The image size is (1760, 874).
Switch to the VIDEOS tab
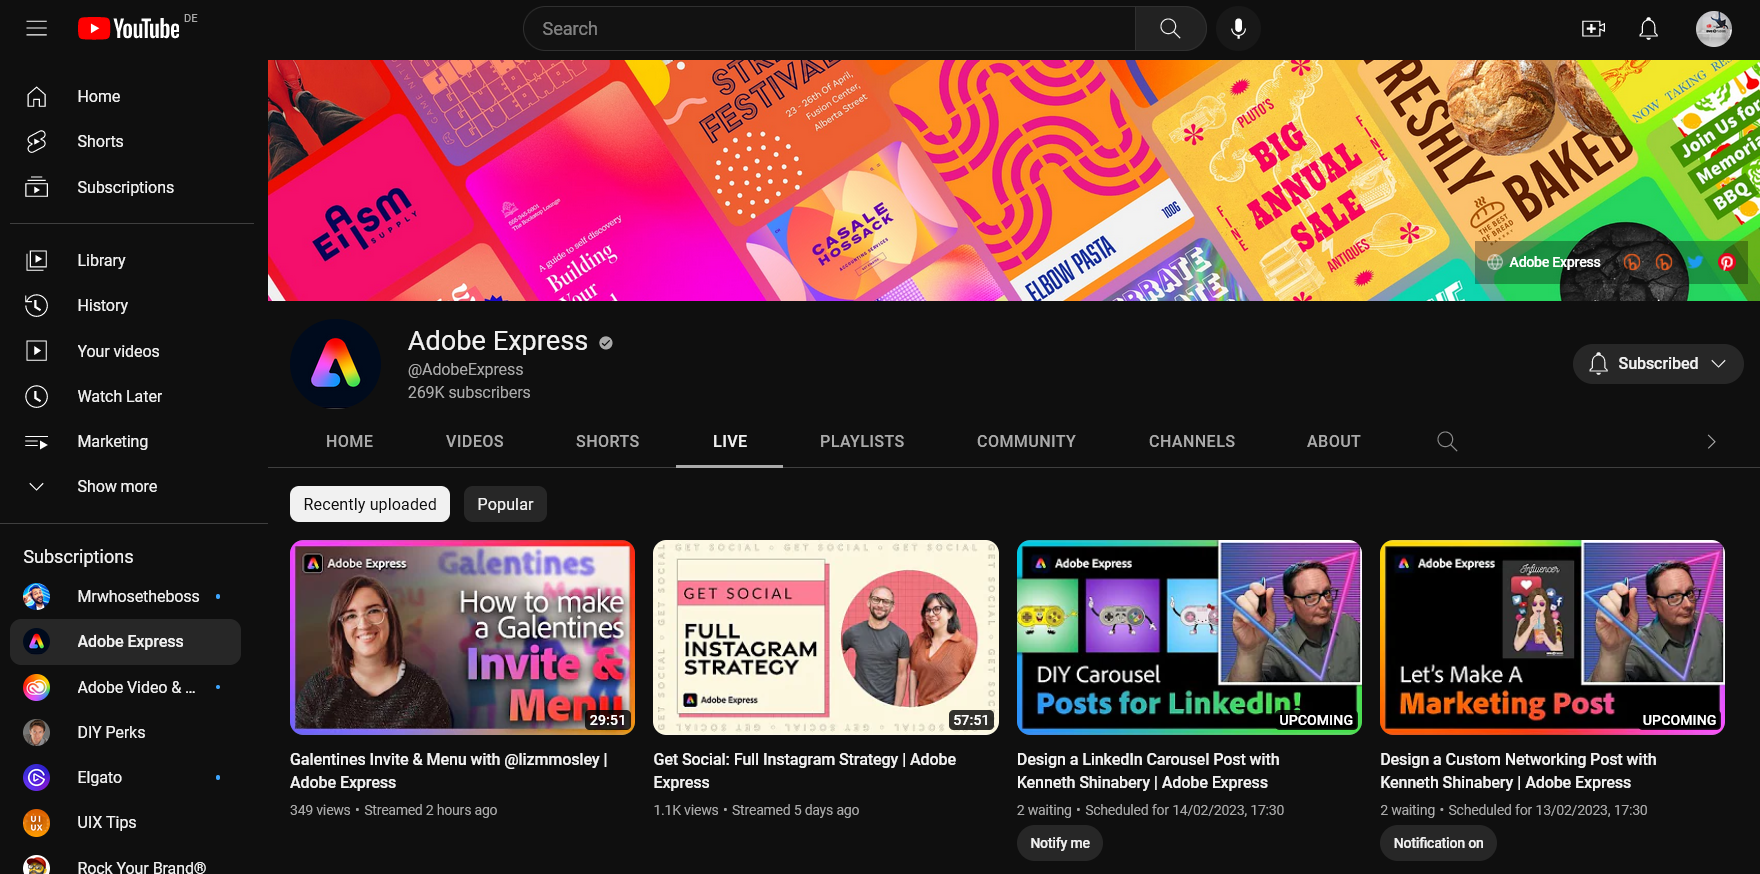pyautogui.click(x=475, y=441)
